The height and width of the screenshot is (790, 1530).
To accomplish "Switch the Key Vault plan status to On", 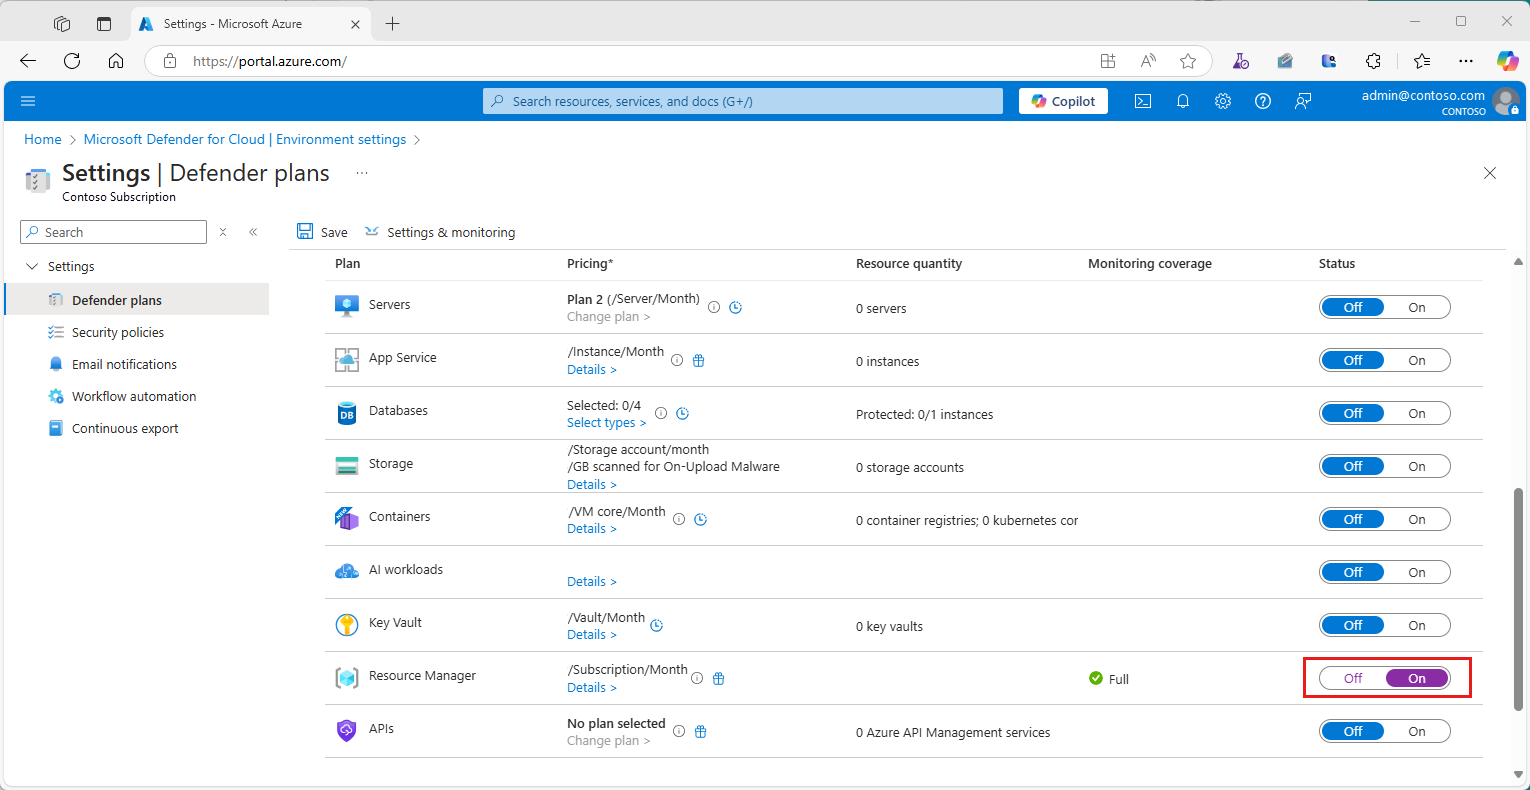I will click(x=1417, y=625).
